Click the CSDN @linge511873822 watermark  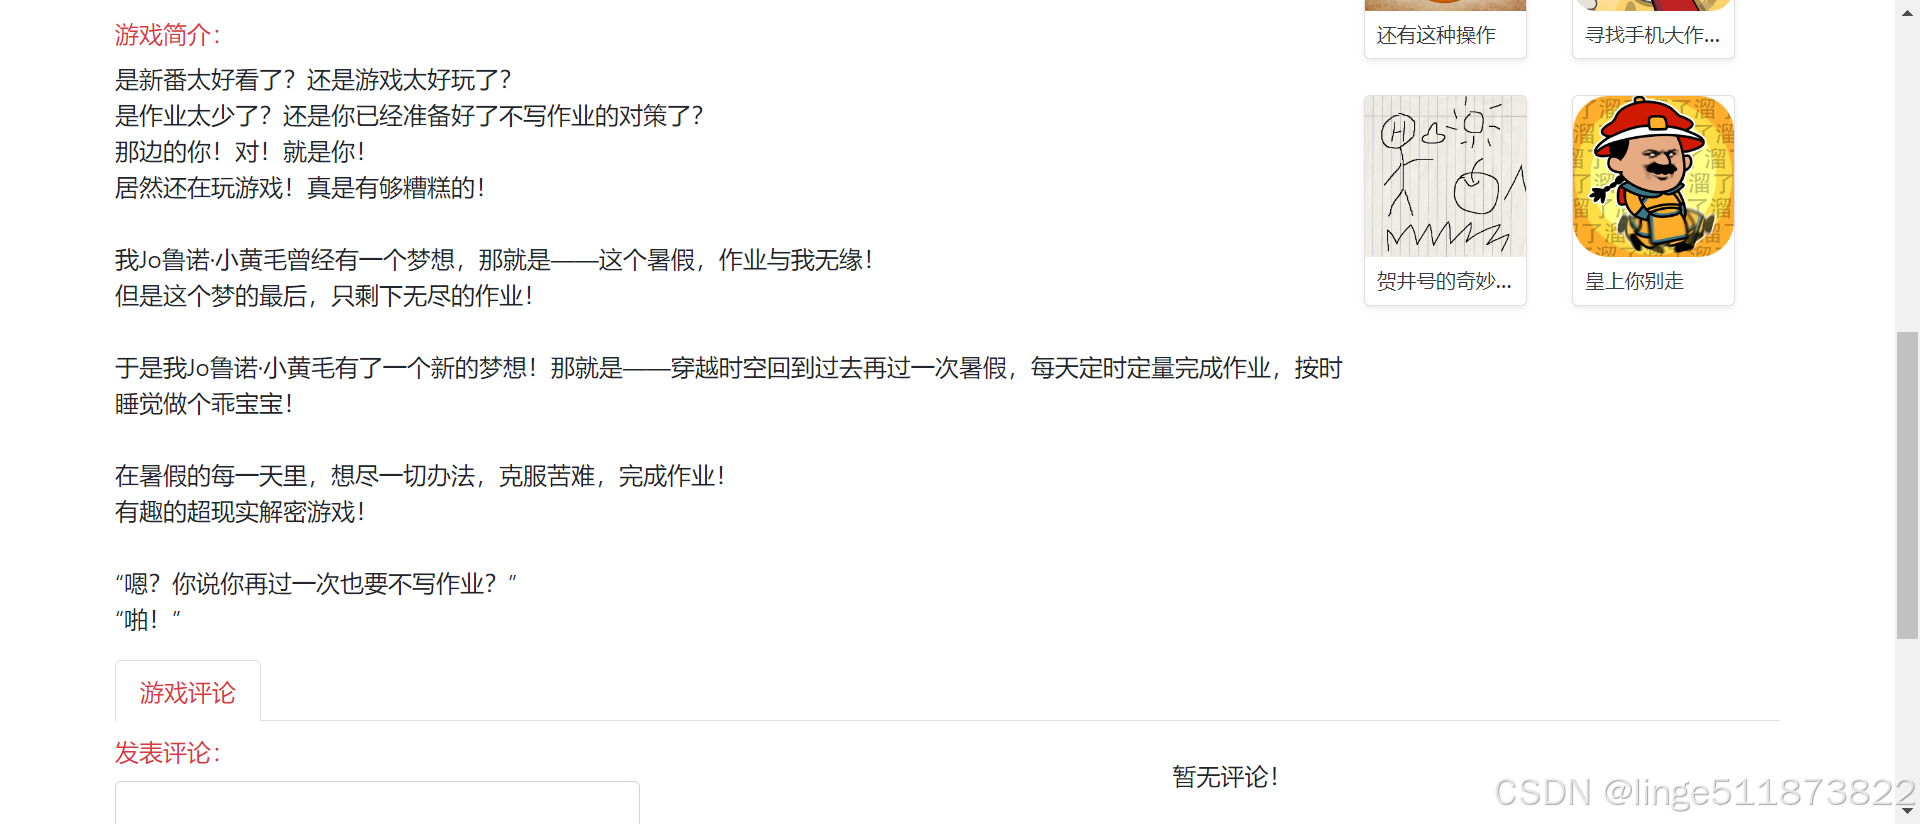pyautogui.click(x=1705, y=792)
